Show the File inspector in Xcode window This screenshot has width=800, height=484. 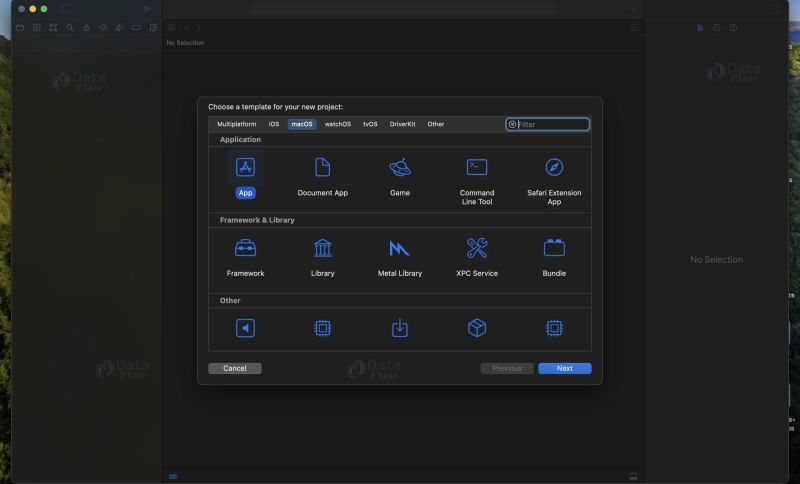point(700,28)
